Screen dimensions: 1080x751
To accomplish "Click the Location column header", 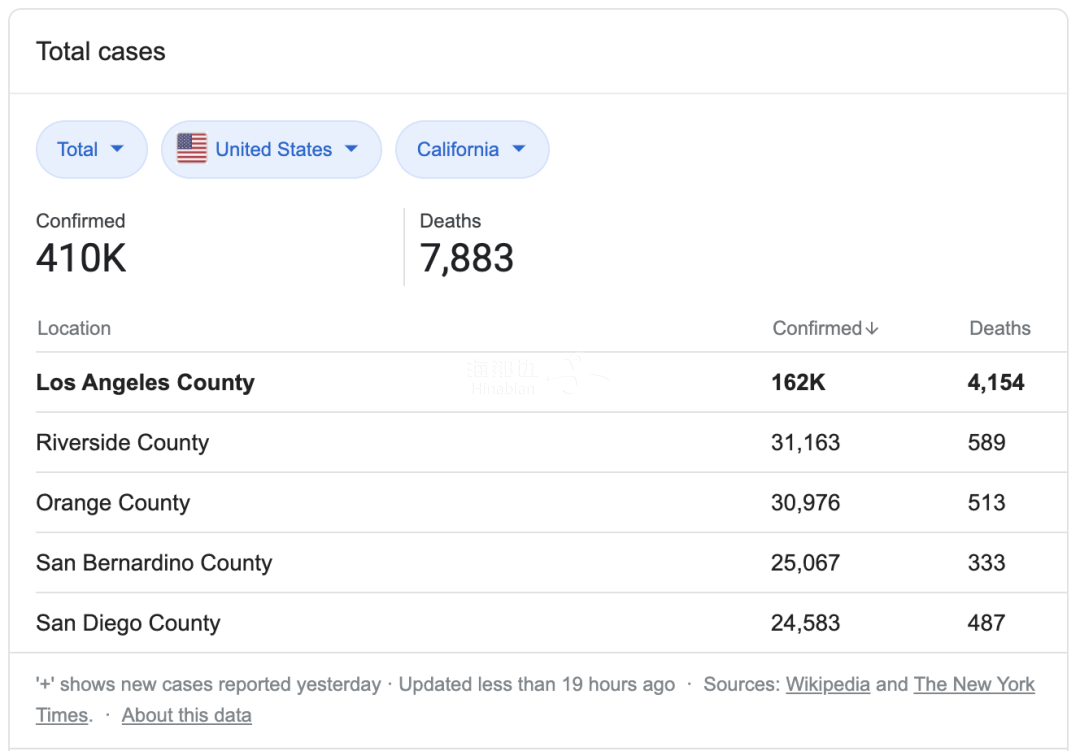I will (74, 329).
